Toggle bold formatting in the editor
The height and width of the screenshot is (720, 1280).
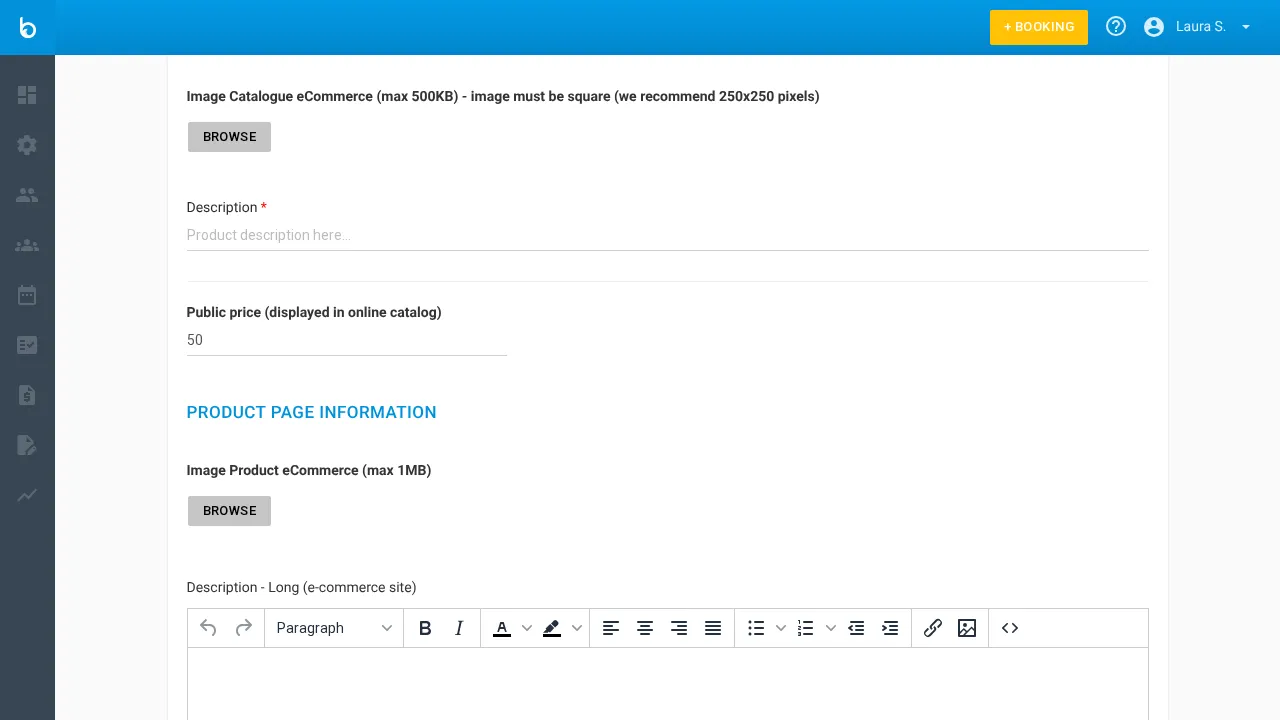425,628
